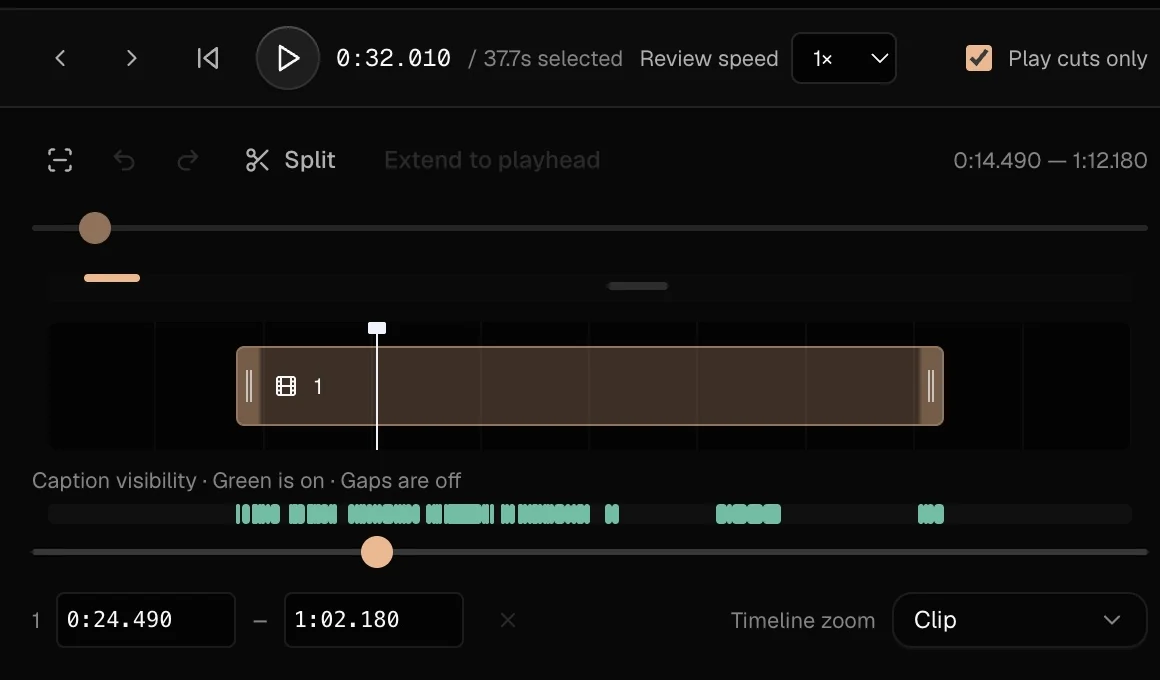Click the Timeline zoom label
Viewport: 1160px width, 680px height.
[803, 620]
